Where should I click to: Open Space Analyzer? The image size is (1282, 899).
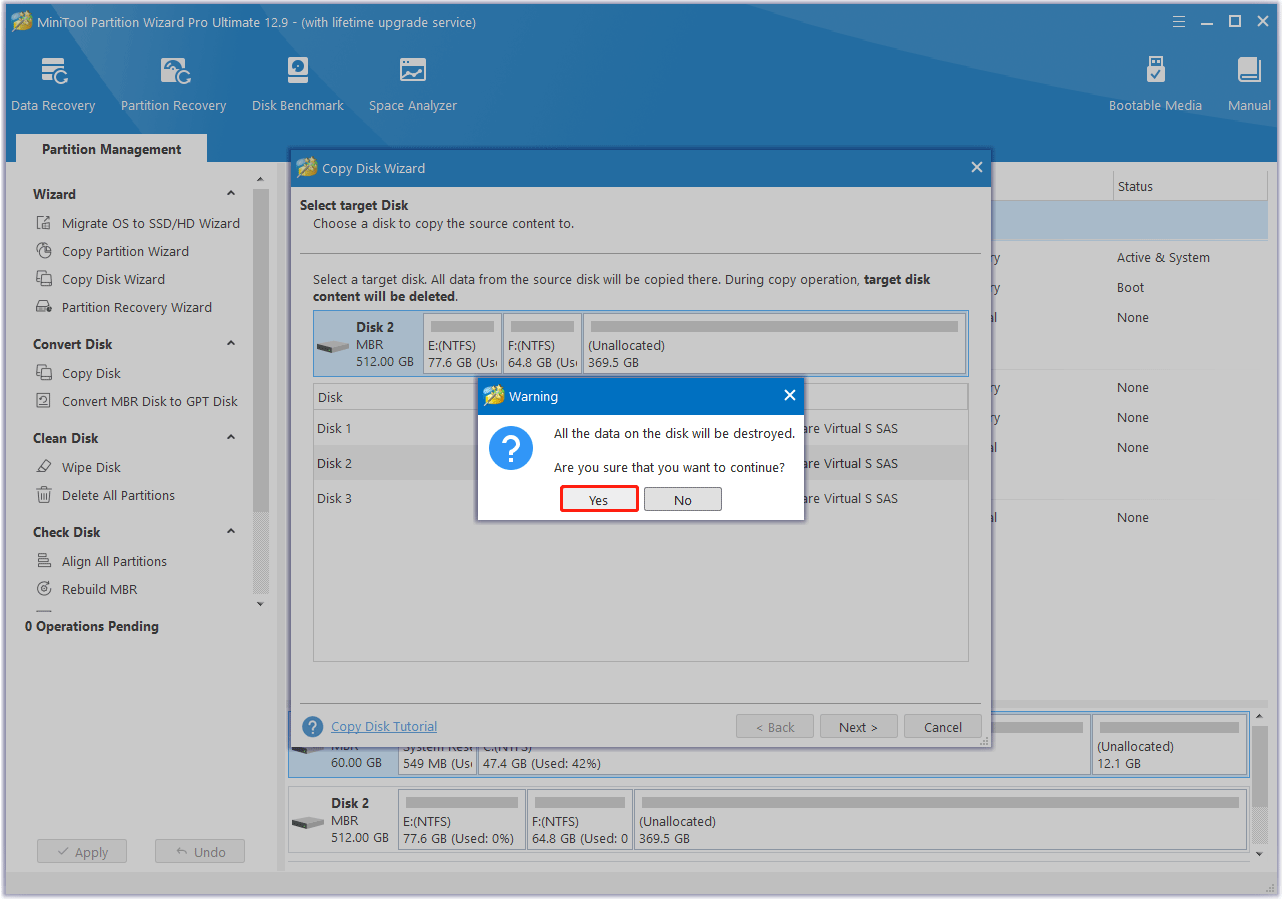(x=412, y=84)
